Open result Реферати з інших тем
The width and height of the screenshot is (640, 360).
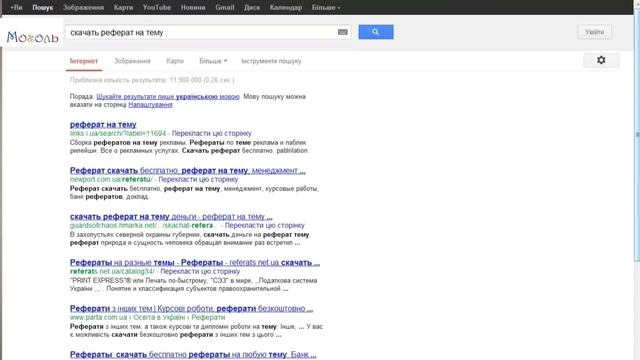(x=191, y=309)
